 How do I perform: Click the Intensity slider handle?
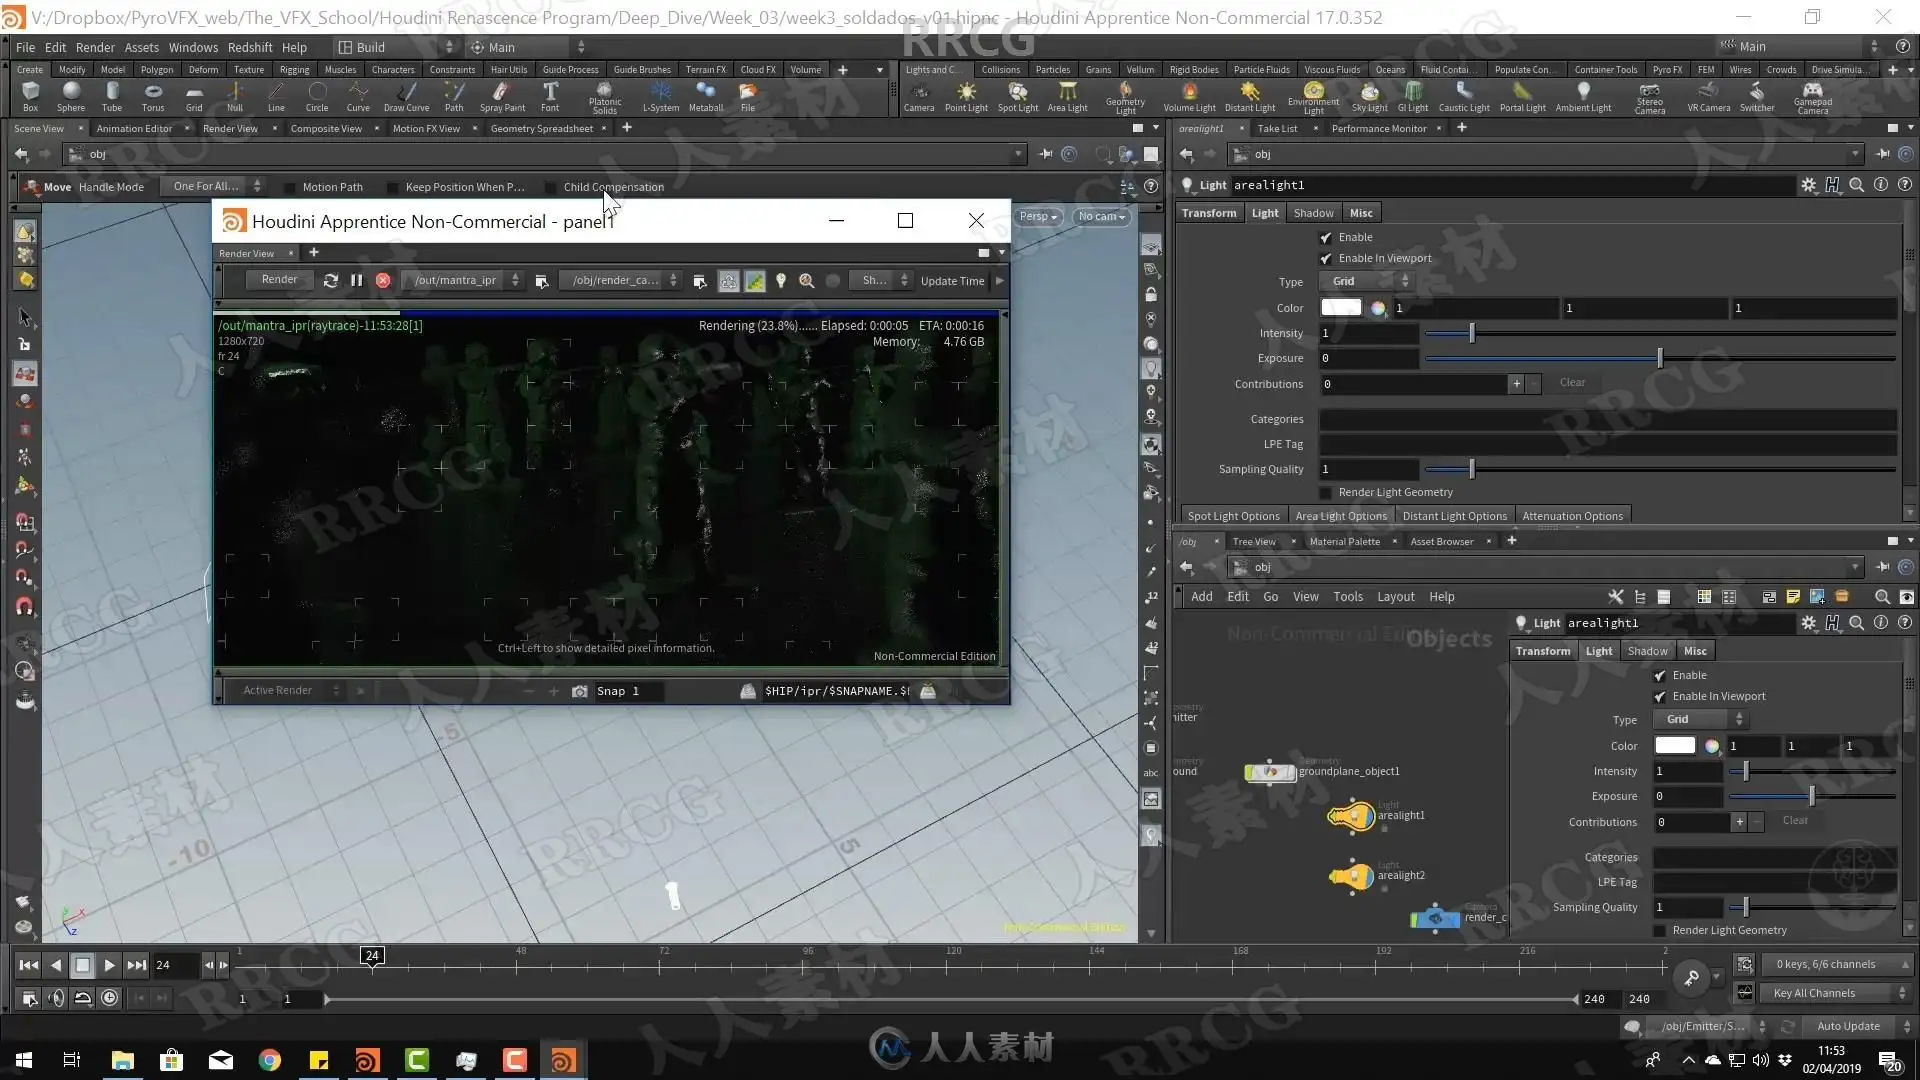coord(1471,333)
